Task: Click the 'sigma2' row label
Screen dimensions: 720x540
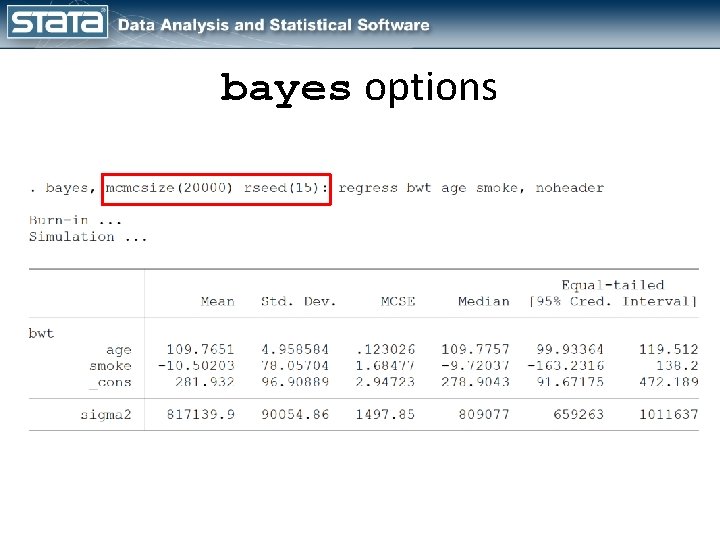Action: [106, 415]
